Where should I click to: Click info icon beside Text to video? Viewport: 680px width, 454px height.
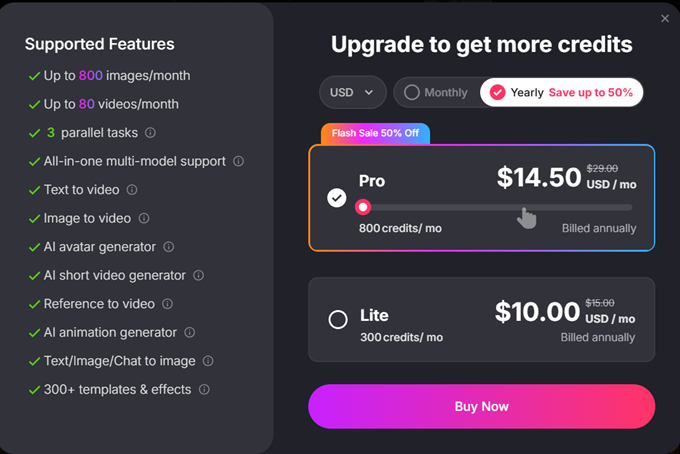[132, 190]
